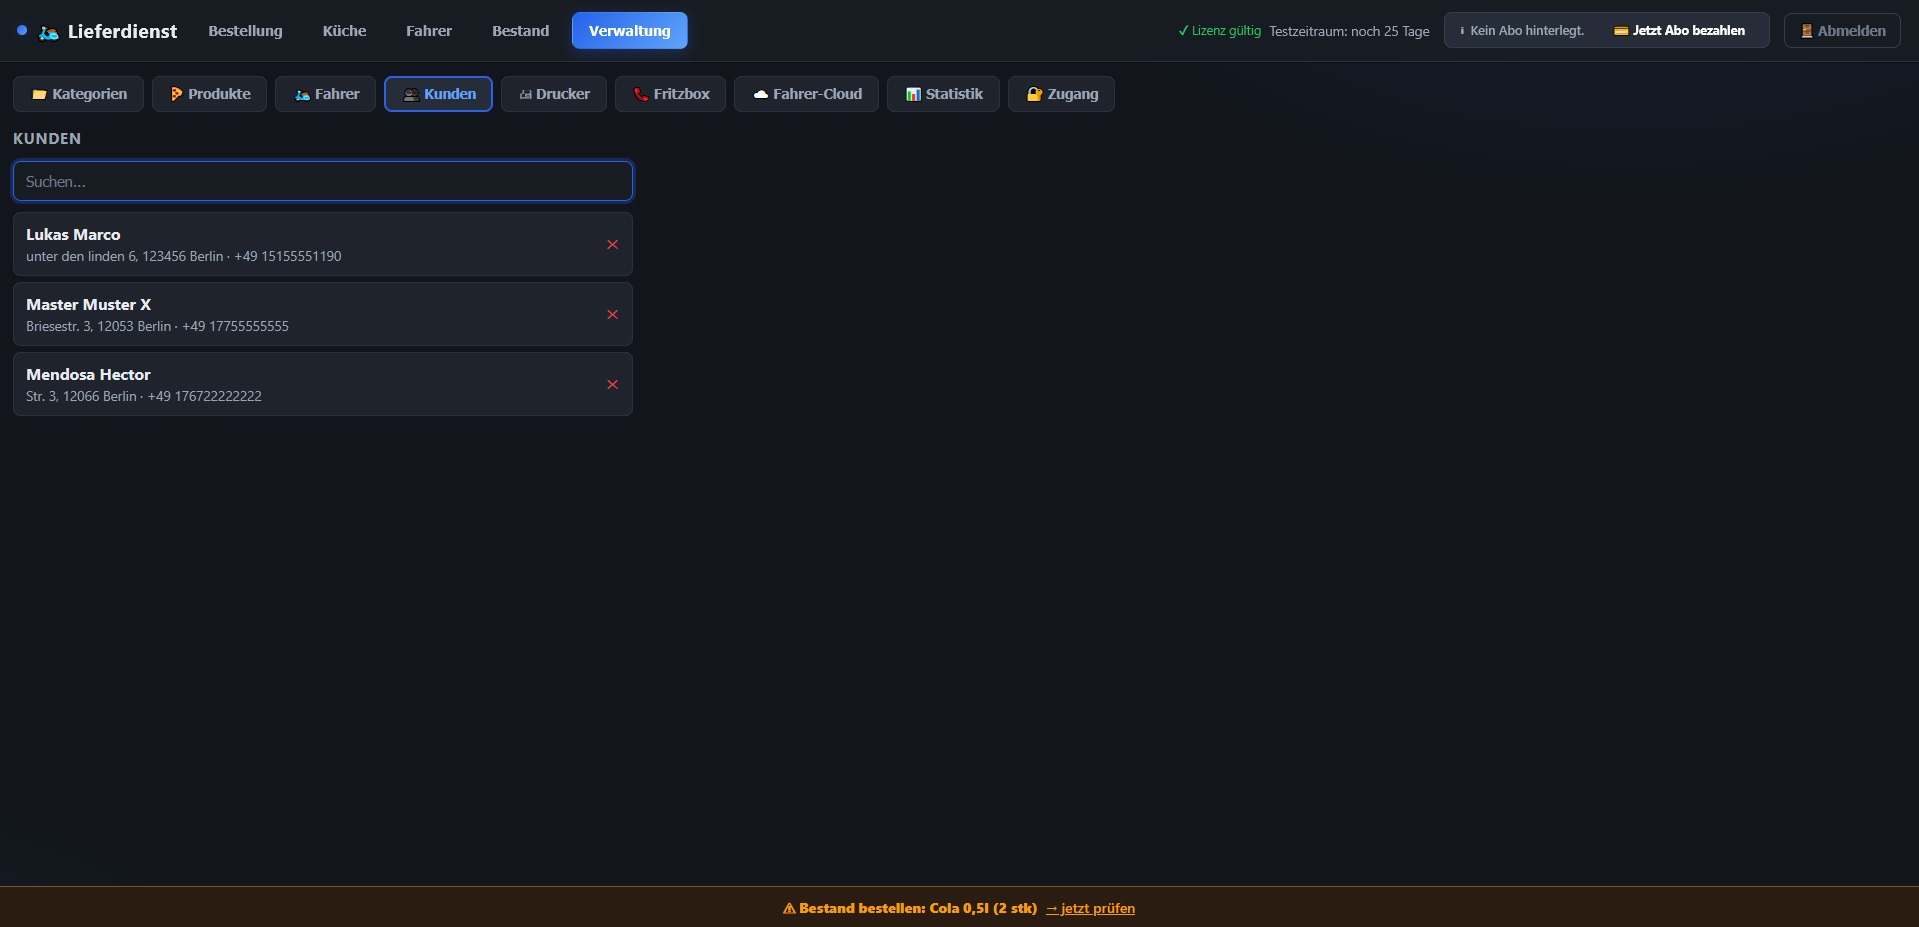Open the Küche view

coord(344,31)
